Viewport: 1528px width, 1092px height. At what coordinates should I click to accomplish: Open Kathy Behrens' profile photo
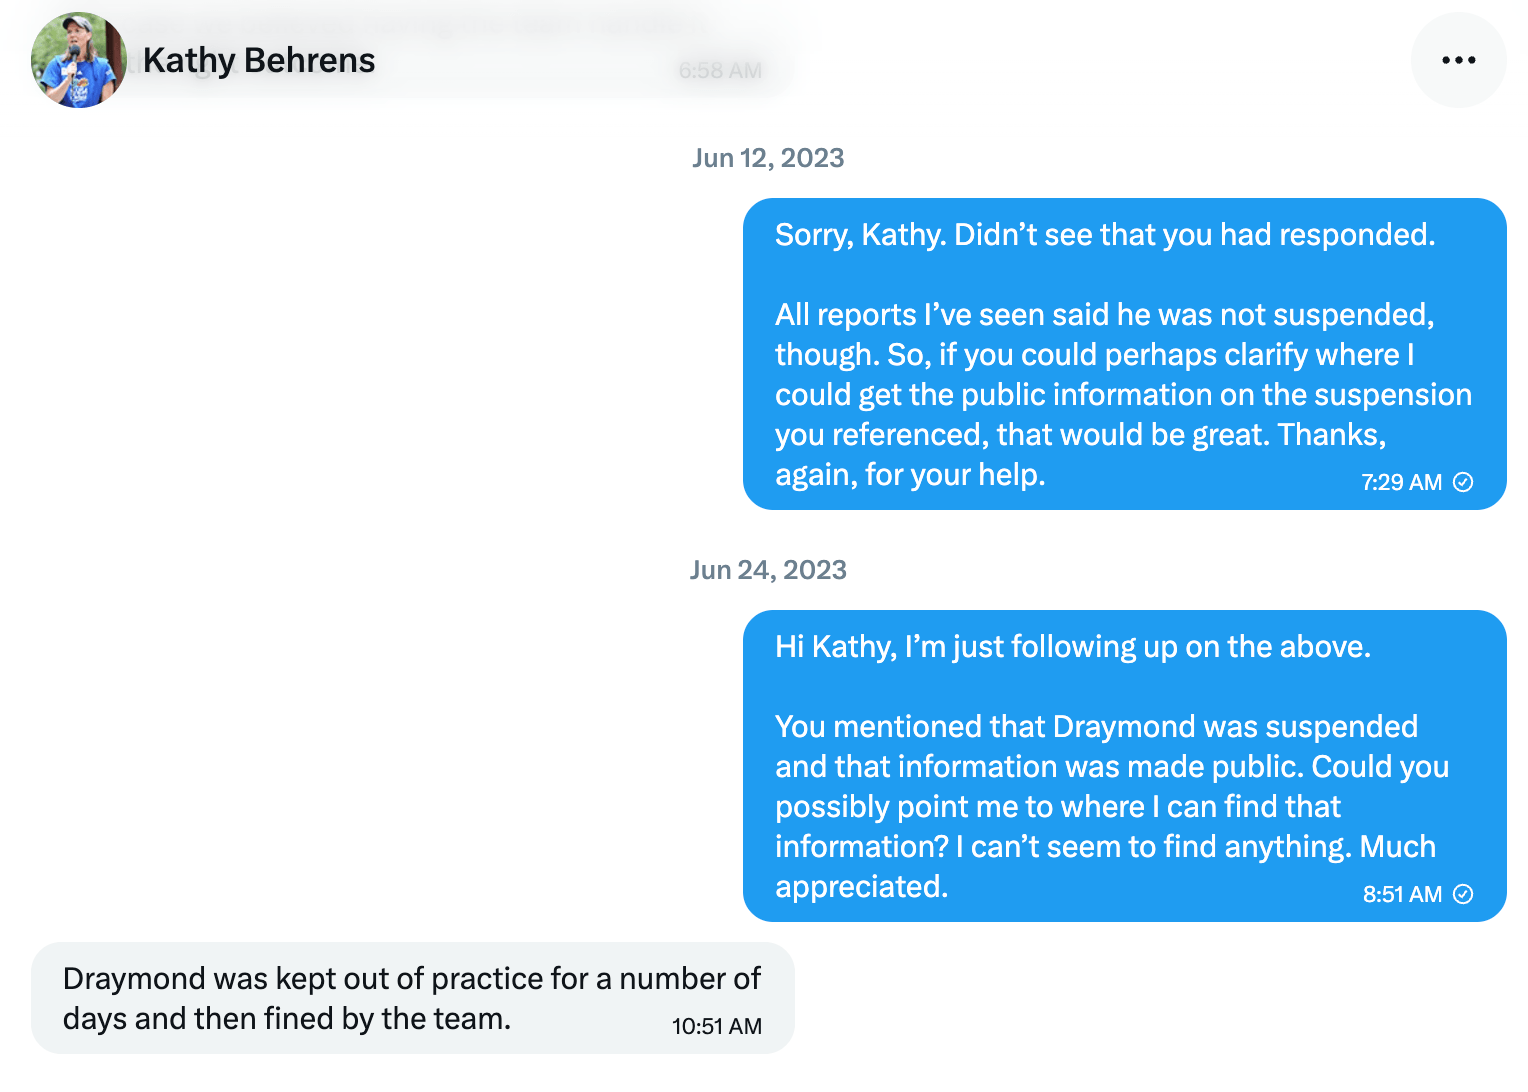78,60
